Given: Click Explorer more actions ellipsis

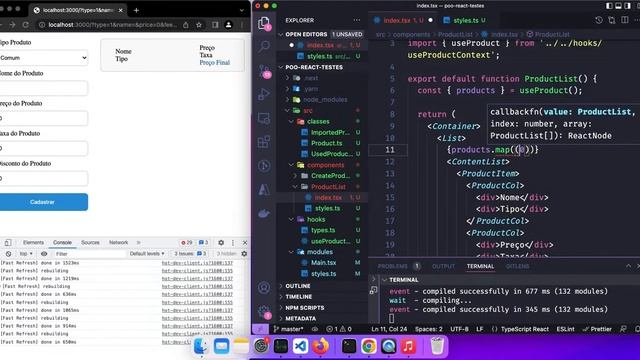Looking at the screenshot, I should 357,20.
